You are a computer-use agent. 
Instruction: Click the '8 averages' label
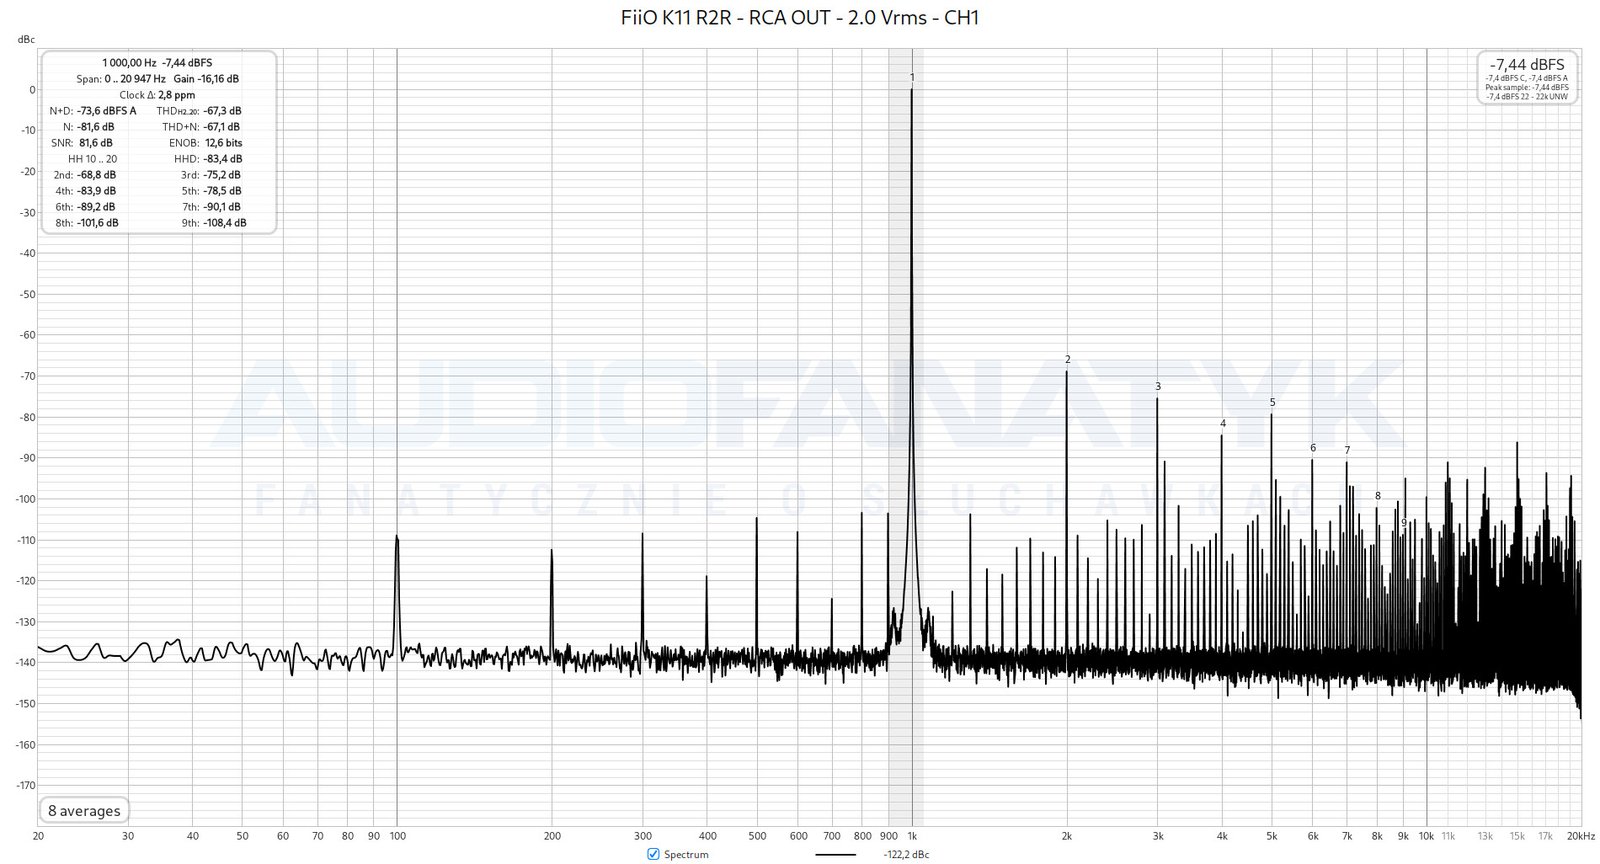coord(84,811)
